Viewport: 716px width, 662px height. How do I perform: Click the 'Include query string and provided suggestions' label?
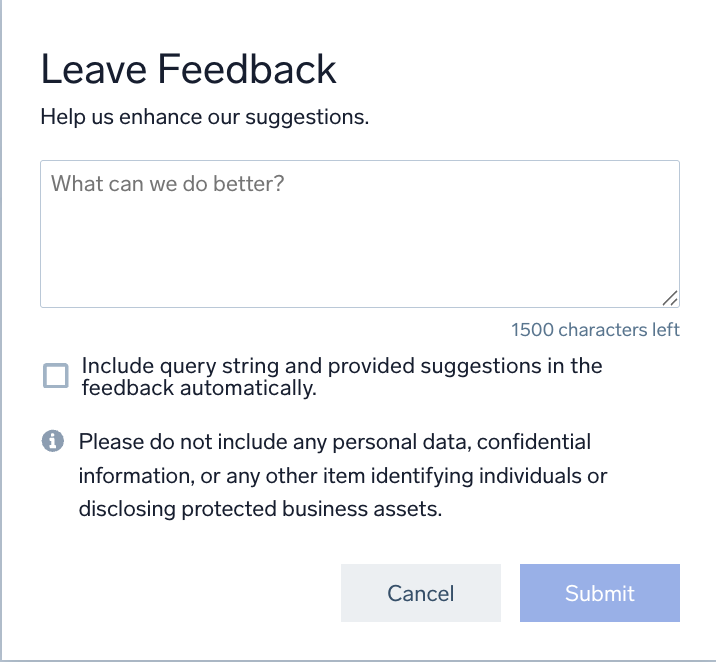click(342, 366)
